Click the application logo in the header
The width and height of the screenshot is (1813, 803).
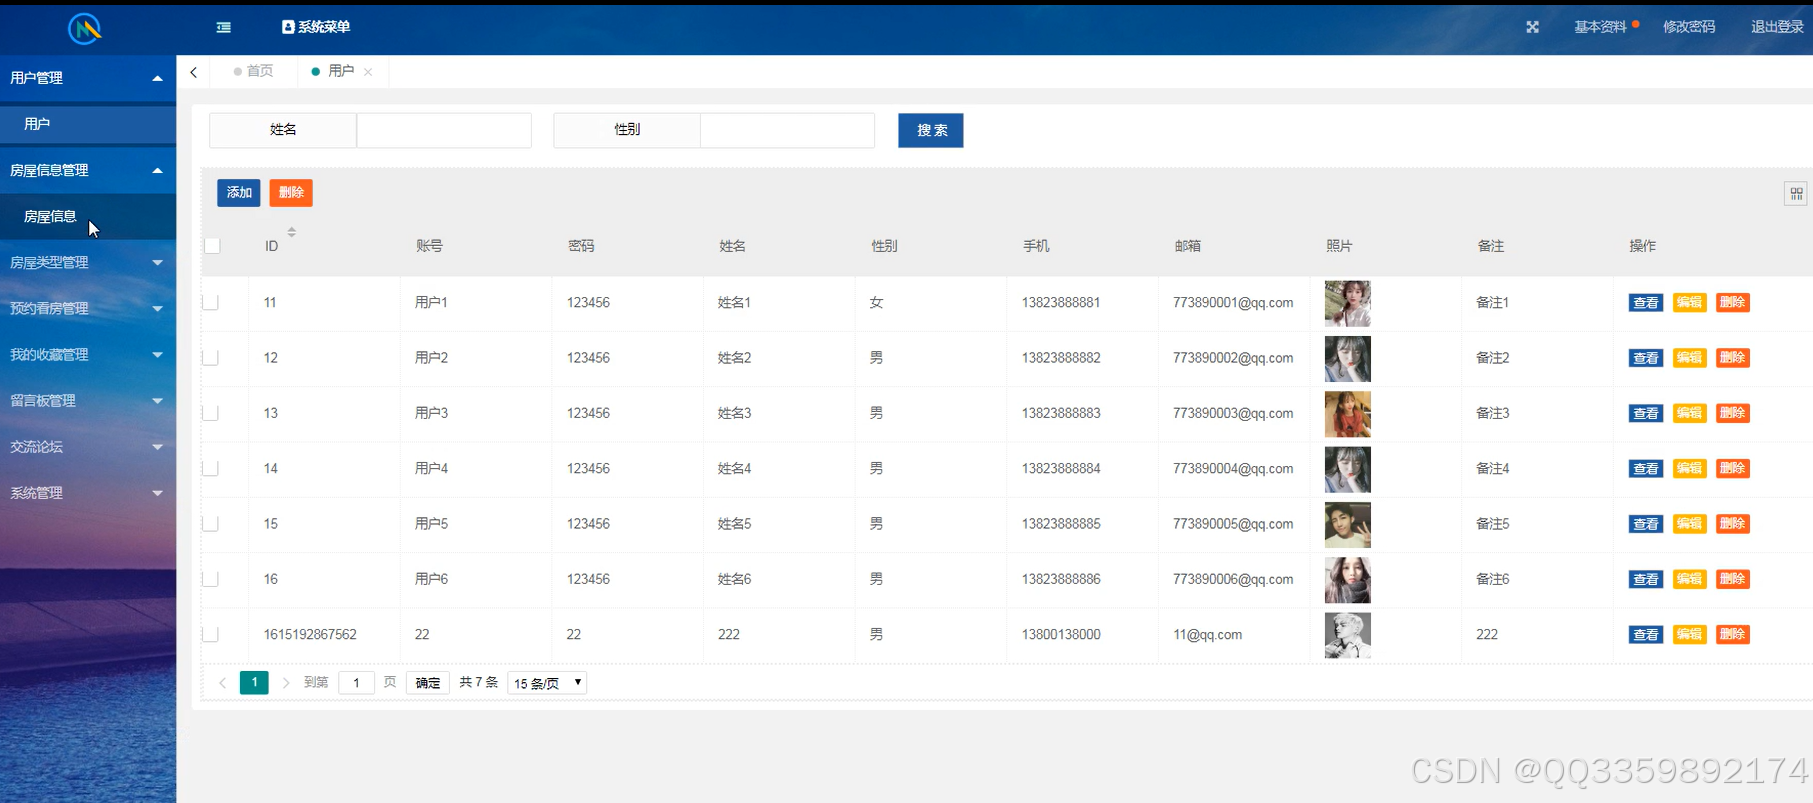coord(85,28)
